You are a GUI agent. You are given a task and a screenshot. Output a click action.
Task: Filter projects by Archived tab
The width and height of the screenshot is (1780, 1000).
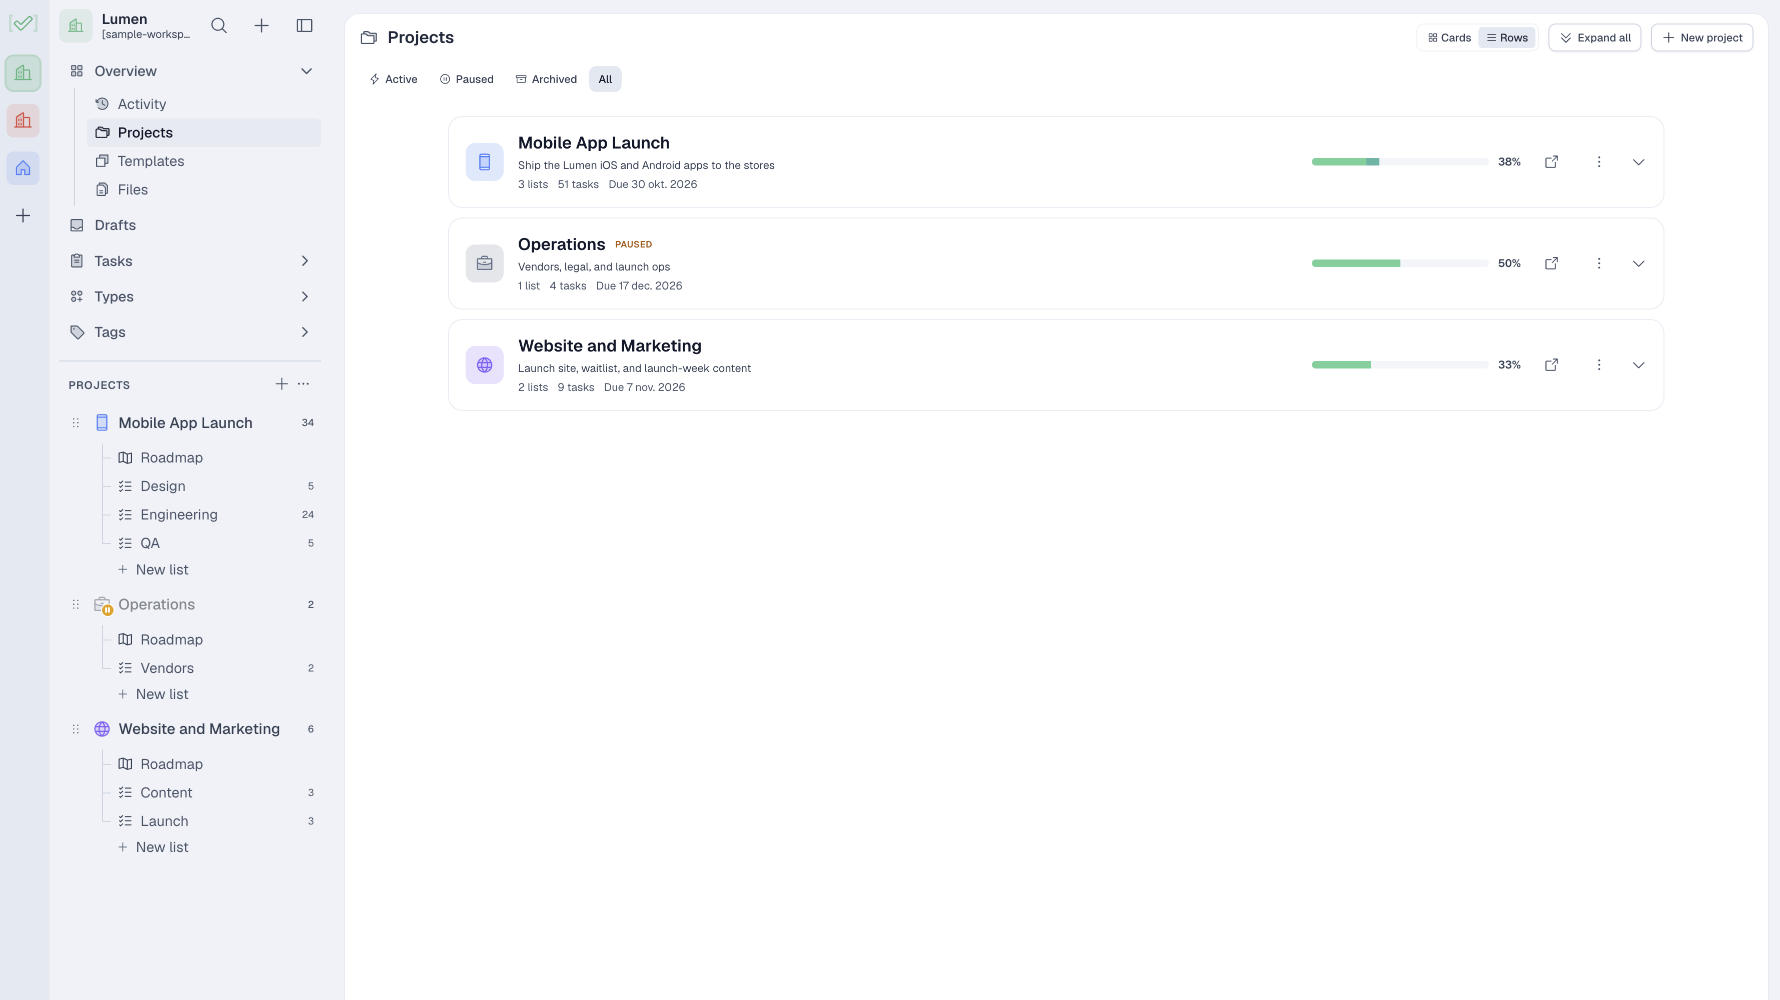point(546,79)
